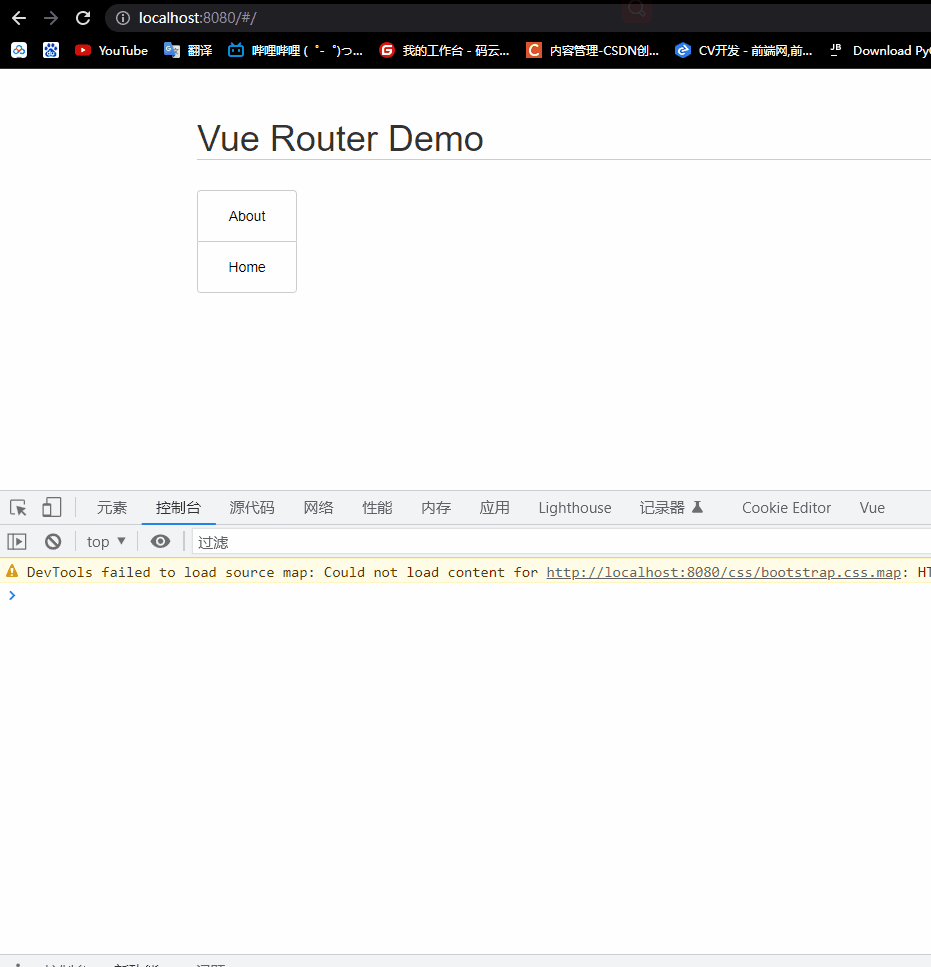931x967 pixels.
Task: Switch to the 性能 tab
Action: tap(377, 508)
